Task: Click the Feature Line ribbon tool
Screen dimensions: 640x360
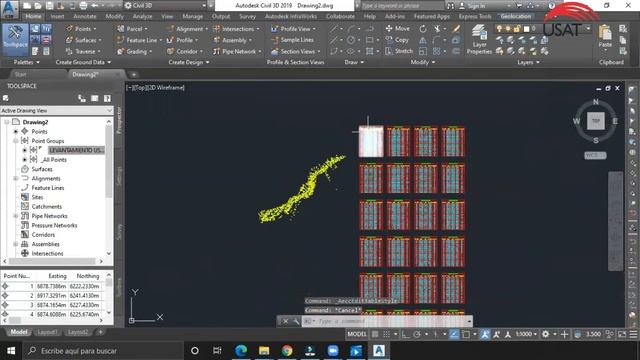Action: pos(139,40)
